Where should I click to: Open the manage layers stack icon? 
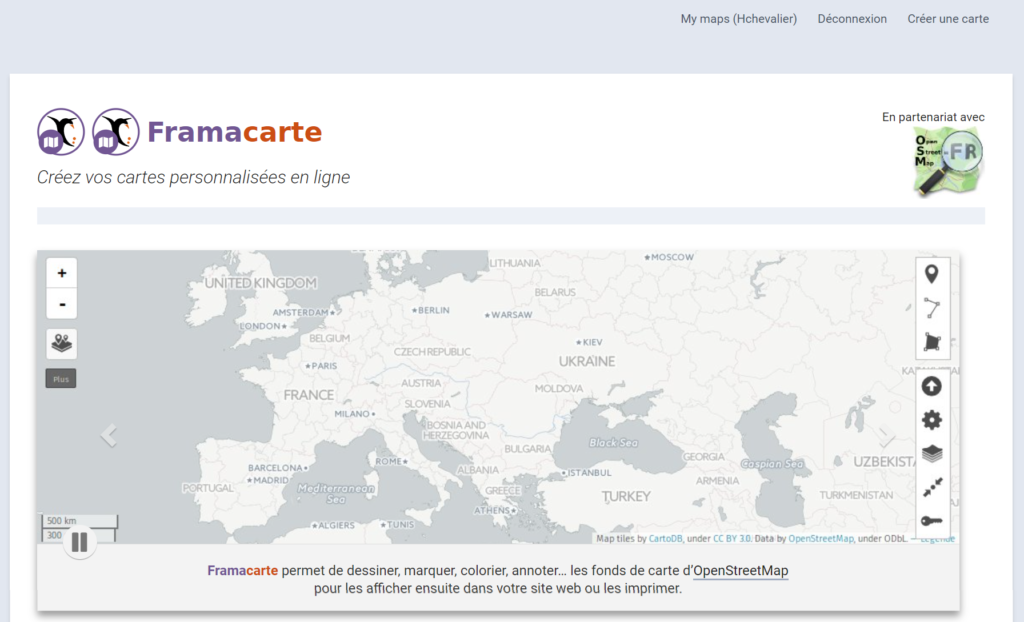932,453
